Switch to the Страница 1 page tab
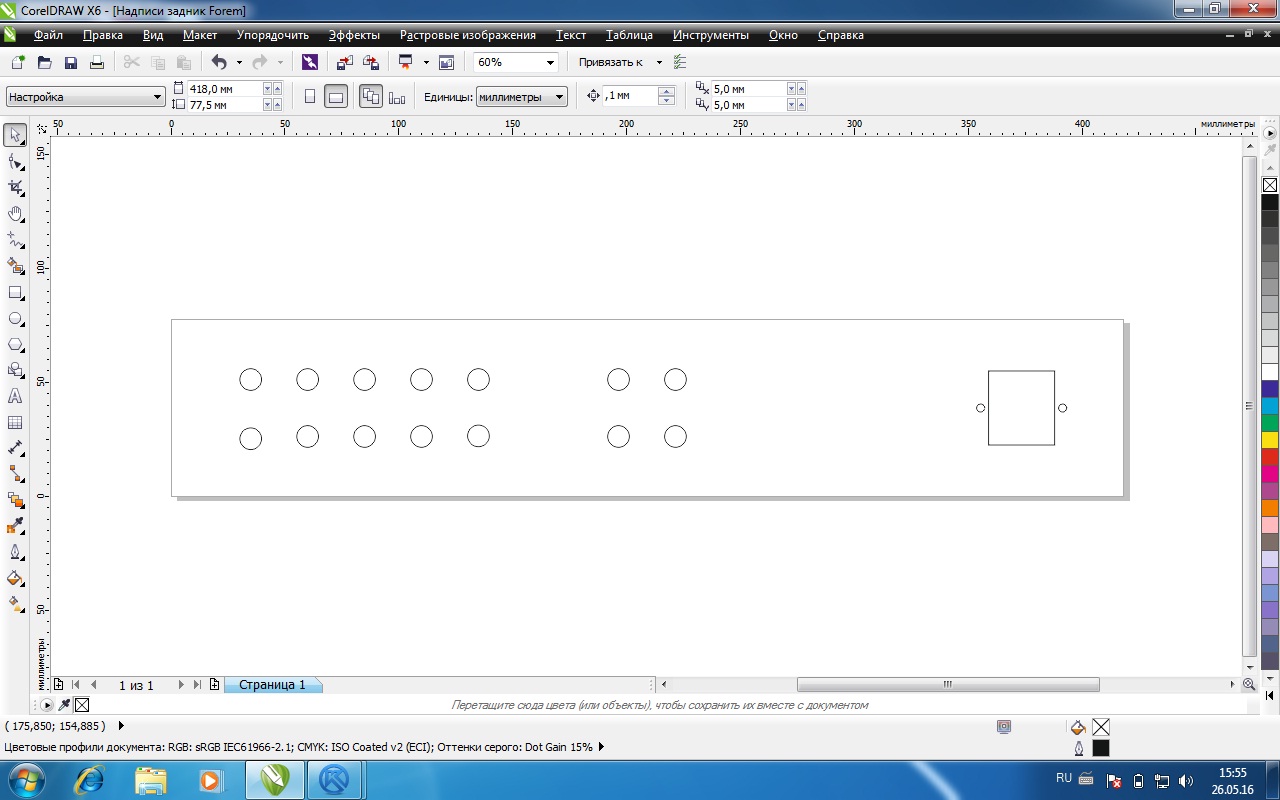Screen dimensions: 1280x800 click(x=272, y=685)
